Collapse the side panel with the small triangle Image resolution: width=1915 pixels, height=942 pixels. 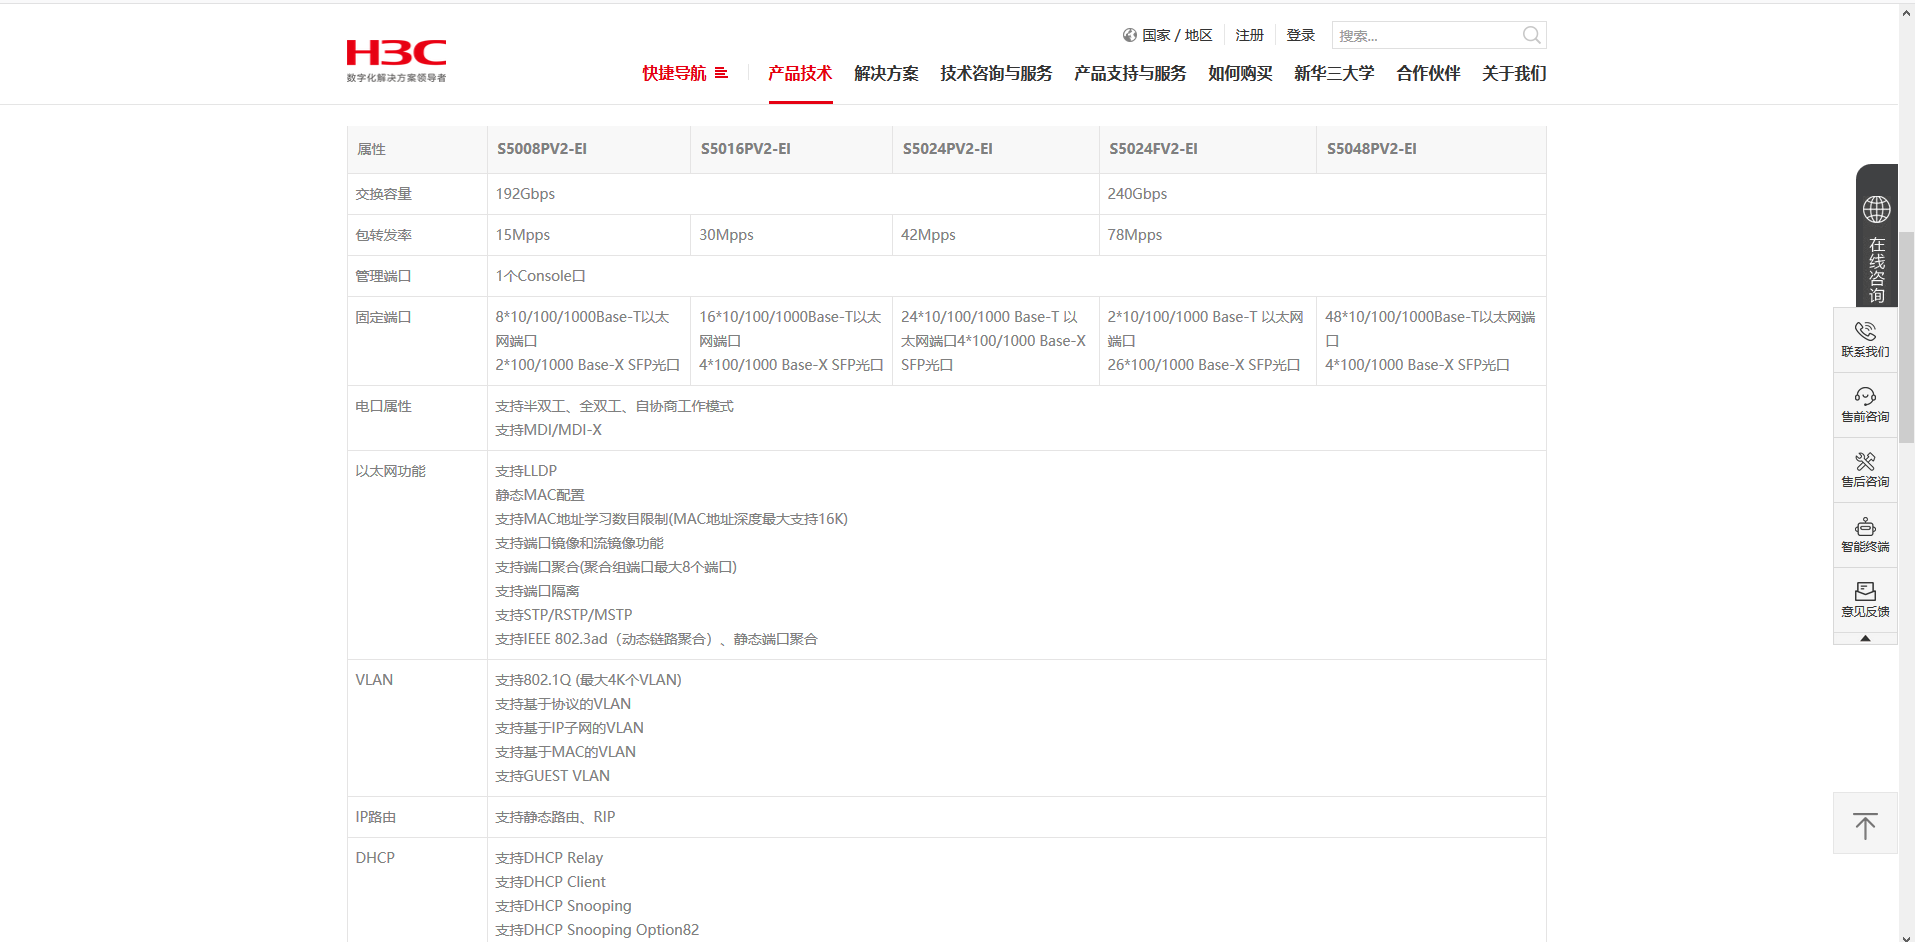click(1865, 638)
